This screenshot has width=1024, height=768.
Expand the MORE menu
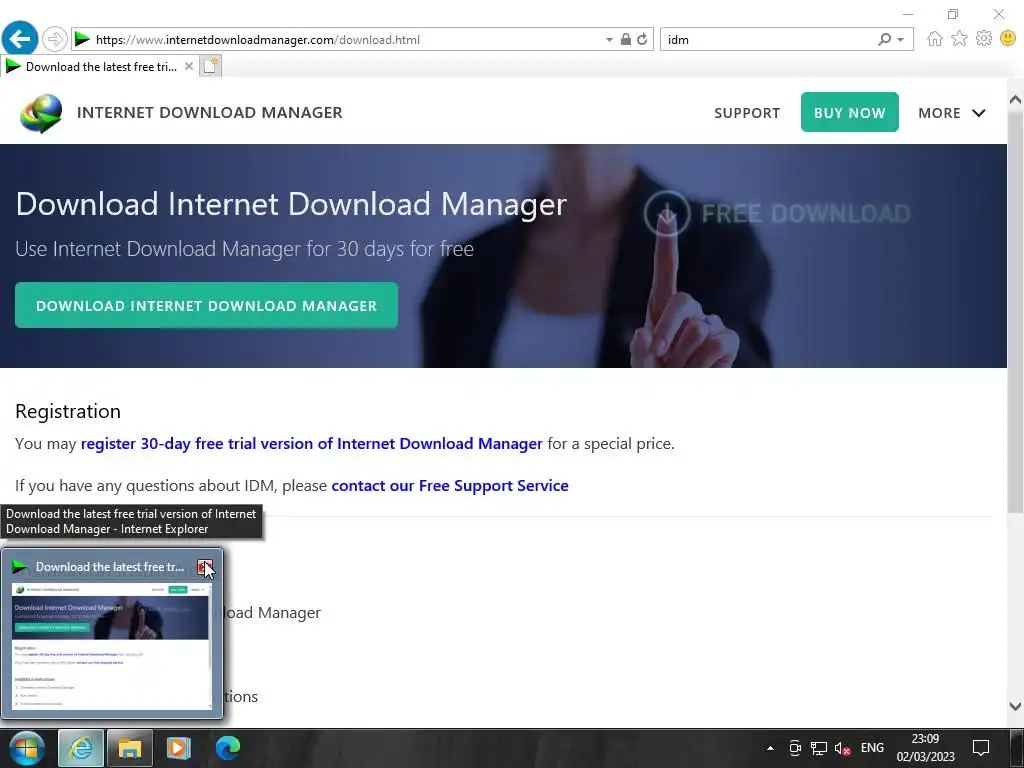952,113
